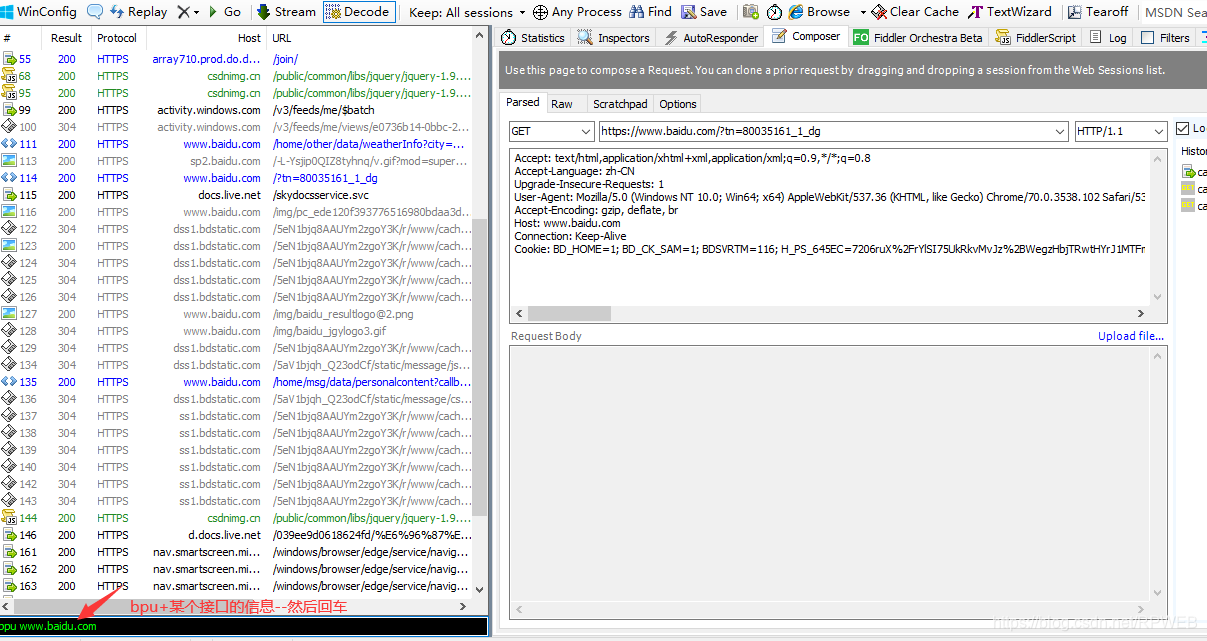Open the TextWizard tool
The width and height of the screenshot is (1207, 641).
click(1010, 12)
